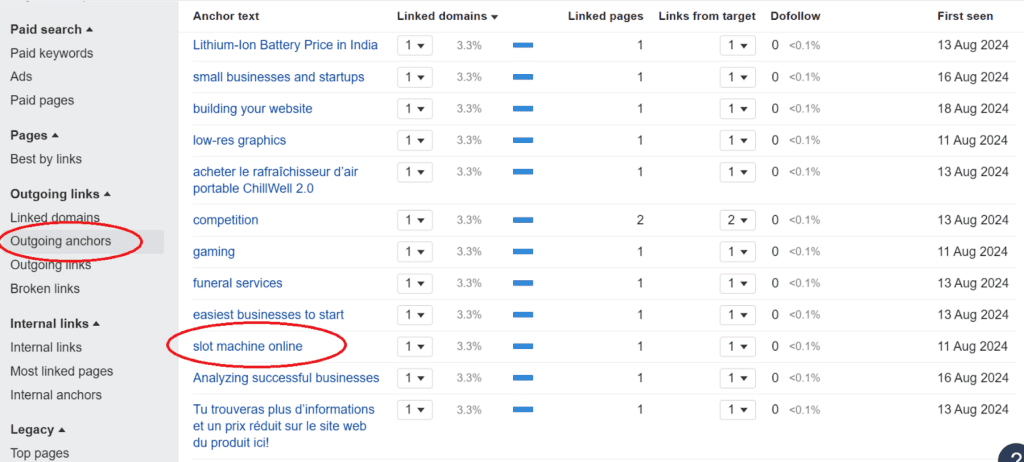Open Most linked pages report
Image resolution: width=1024 pixels, height=462 pixels.
point(61,371)
